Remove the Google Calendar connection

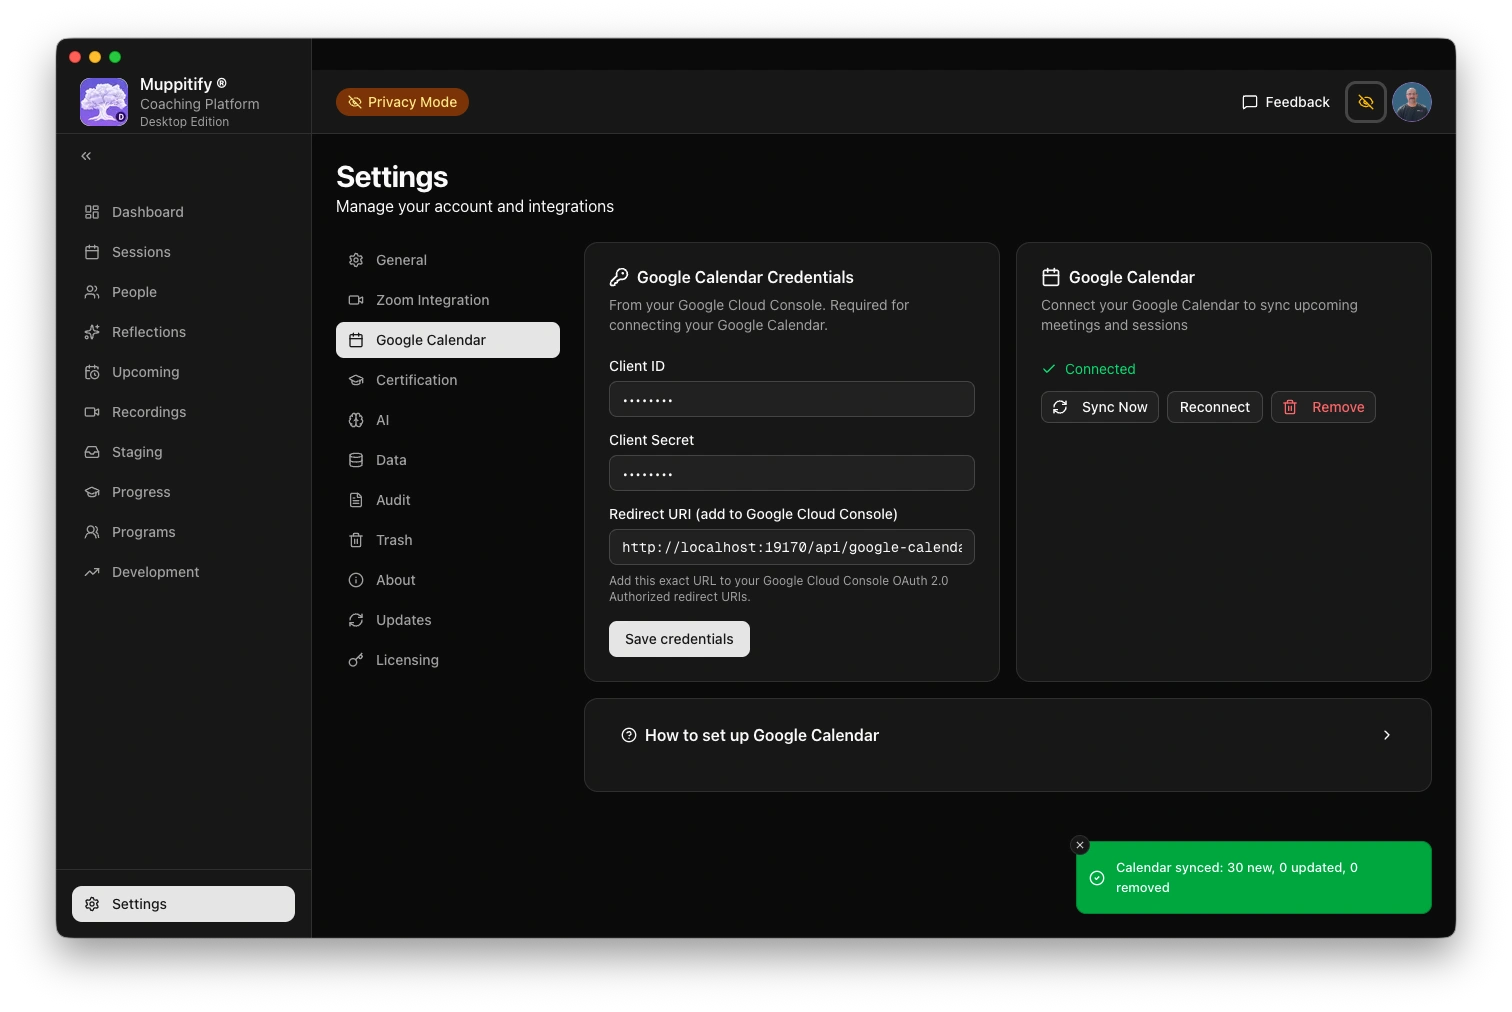coord(1323,407)
